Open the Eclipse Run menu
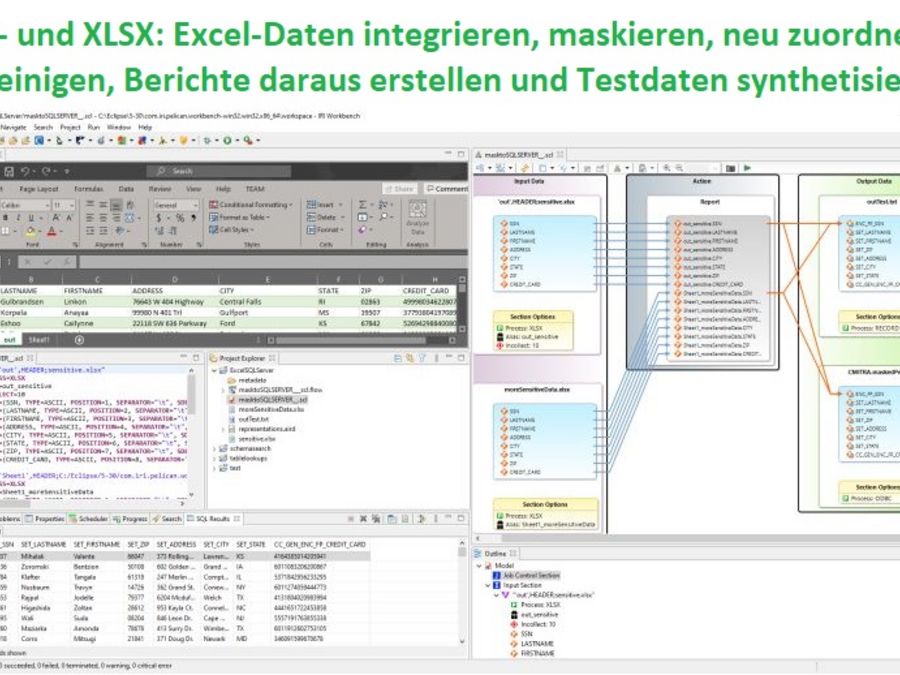Screen dimensions: 900x675 click(x=94, y=127)
